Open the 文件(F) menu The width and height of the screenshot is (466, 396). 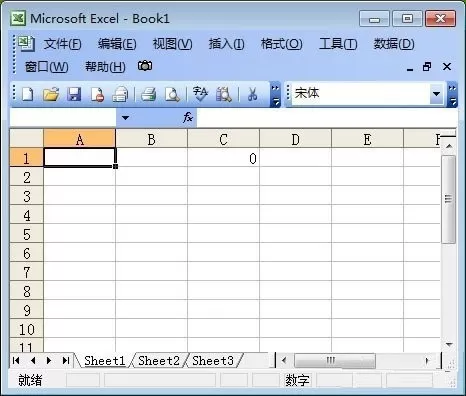tap(62, 44)
